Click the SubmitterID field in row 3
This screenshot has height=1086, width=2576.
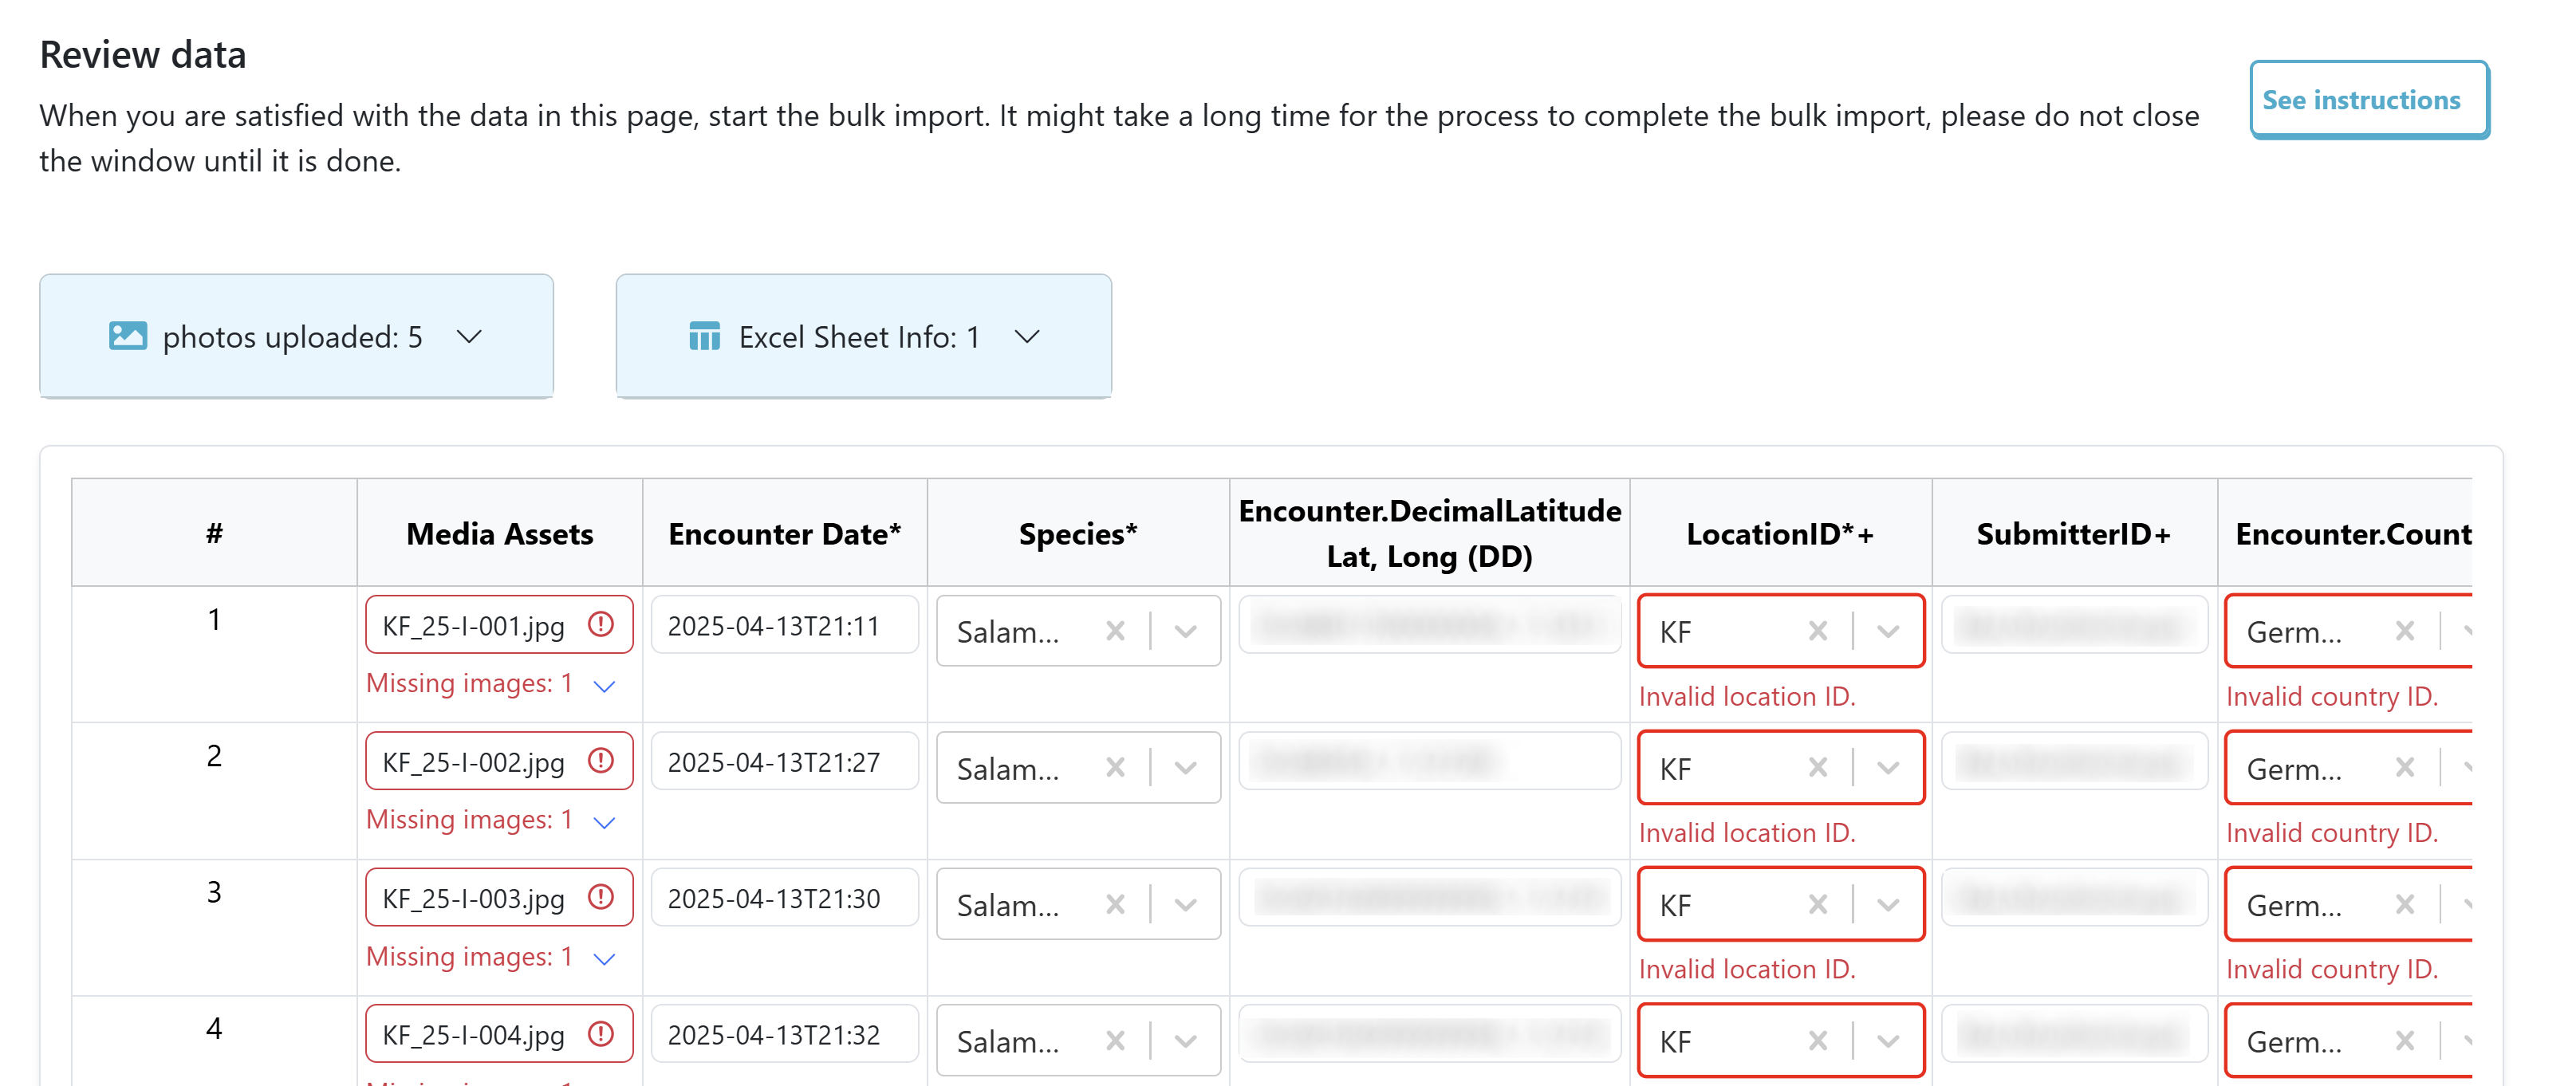click(x=2074, y=898)
